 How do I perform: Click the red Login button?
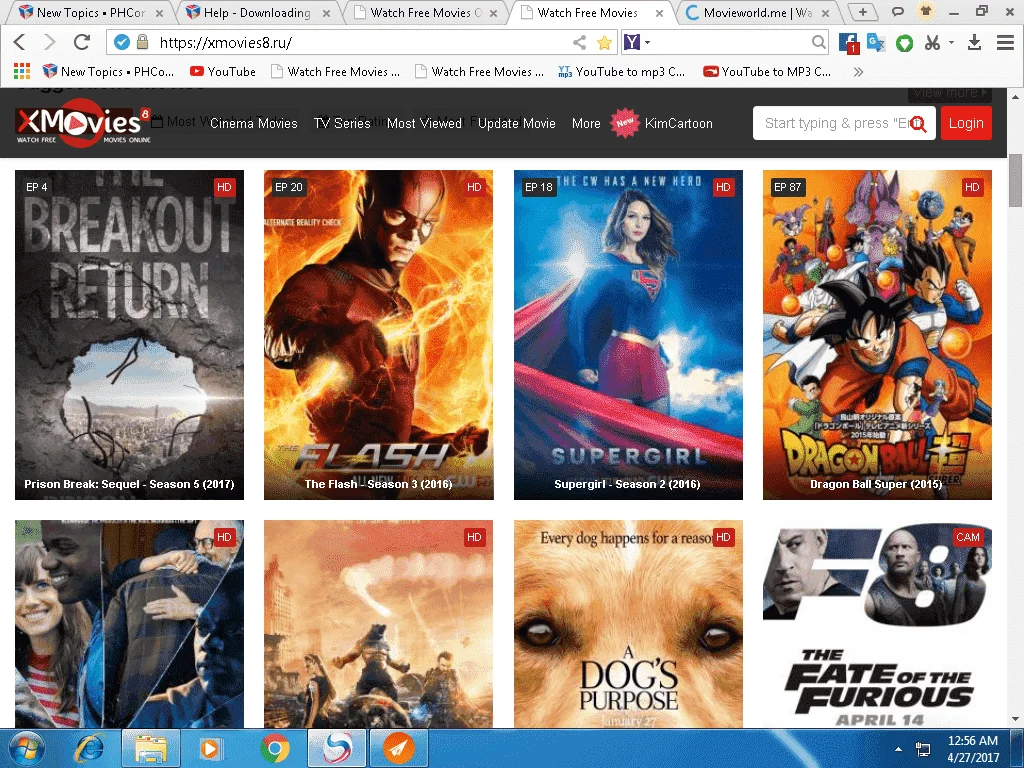[966, 123]
